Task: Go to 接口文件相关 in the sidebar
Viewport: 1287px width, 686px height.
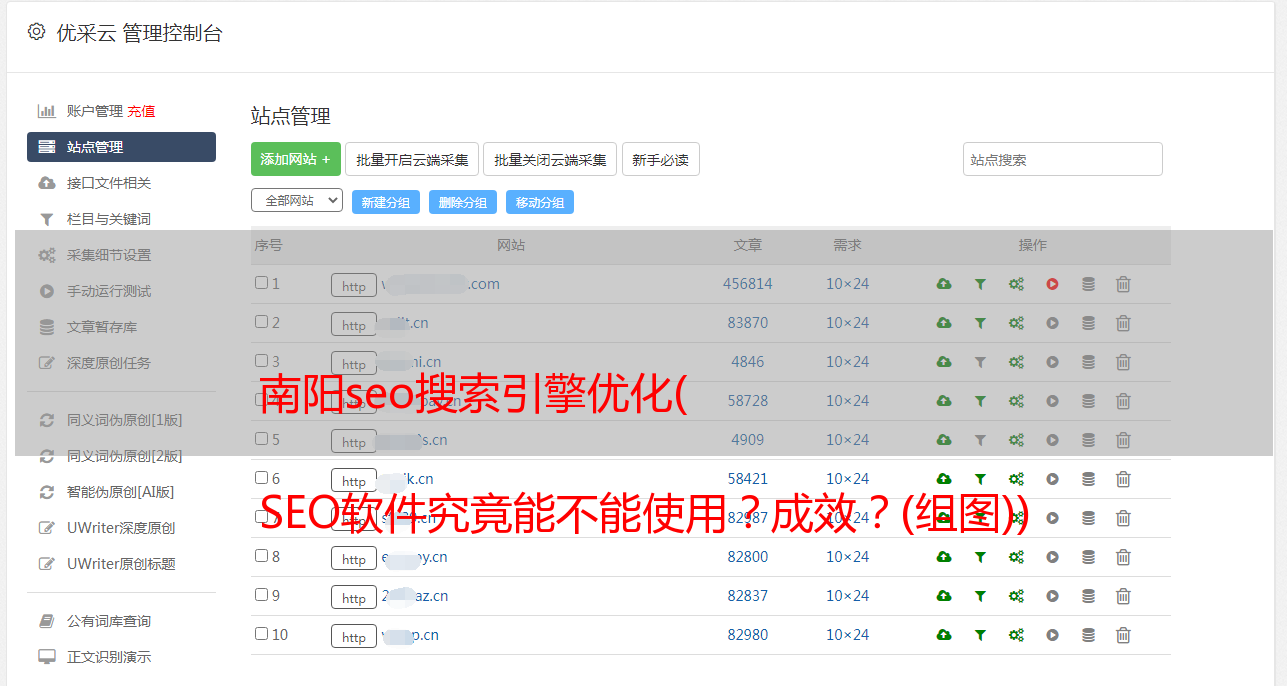Action: (109, 183)
